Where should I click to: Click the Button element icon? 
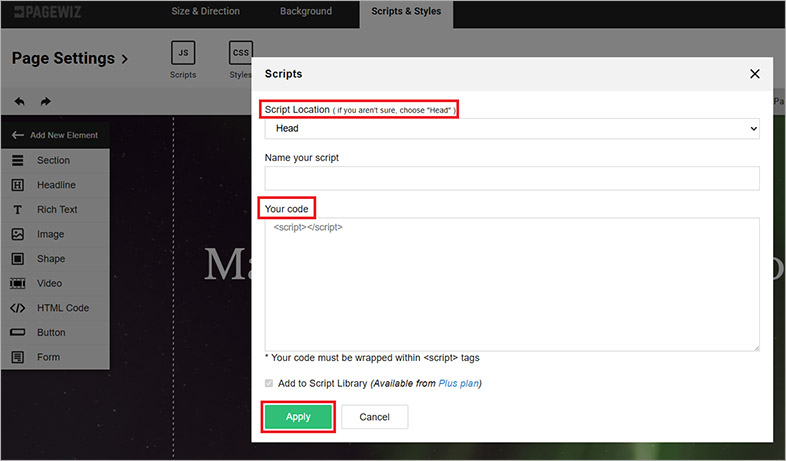click(18, 332)
